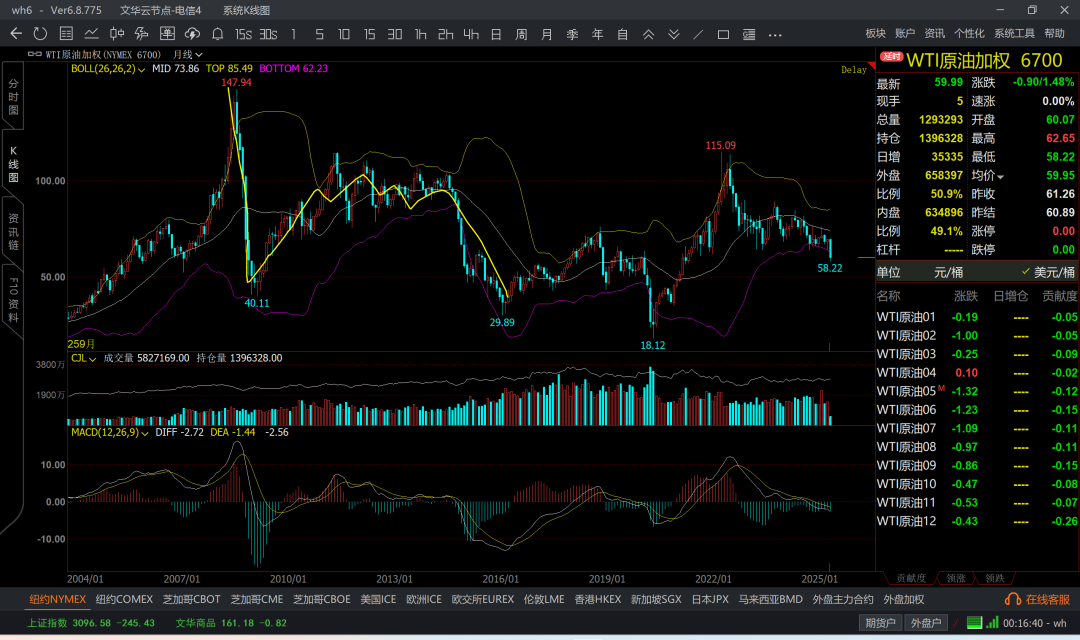1080x640 pixels.
Task: Sort contracts by 涨跌 column header
Action: (x=966, y=296)
